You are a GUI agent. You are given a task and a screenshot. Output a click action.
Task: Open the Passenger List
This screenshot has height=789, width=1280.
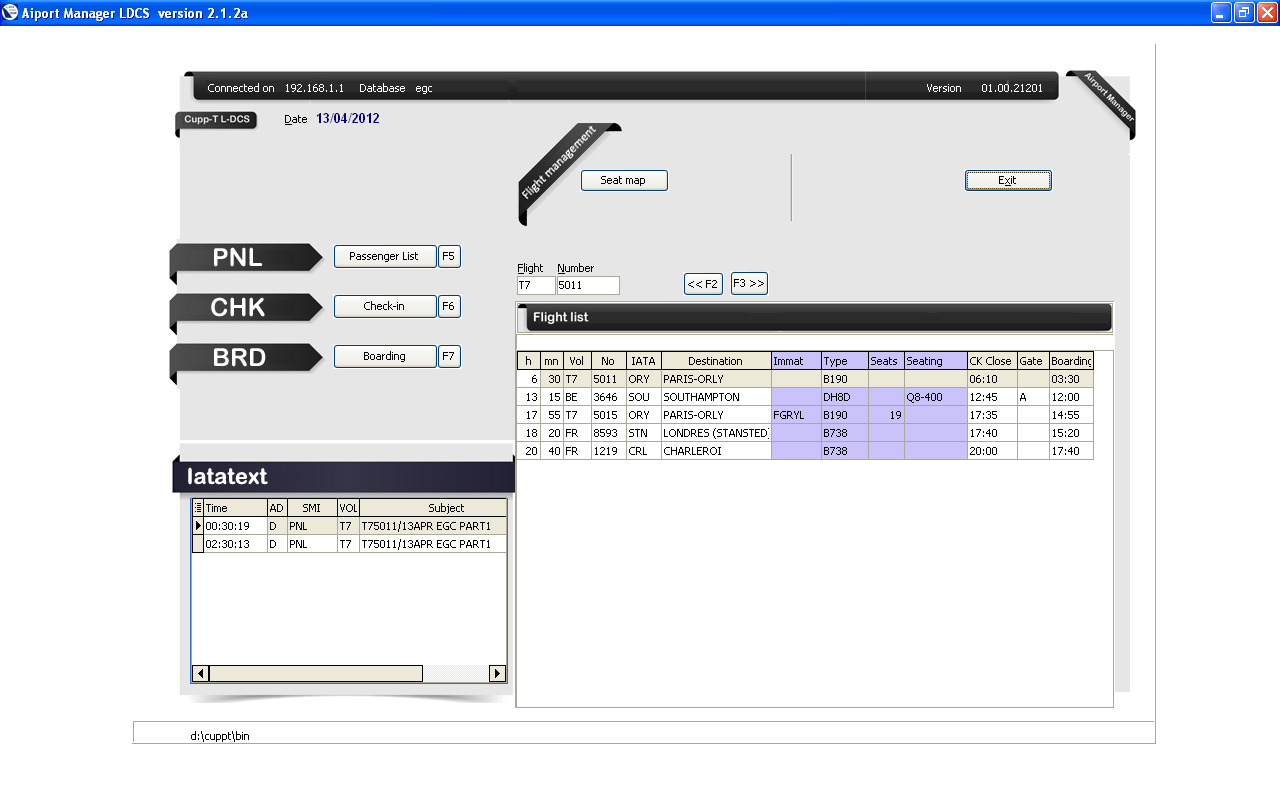(x=384, y=257)
